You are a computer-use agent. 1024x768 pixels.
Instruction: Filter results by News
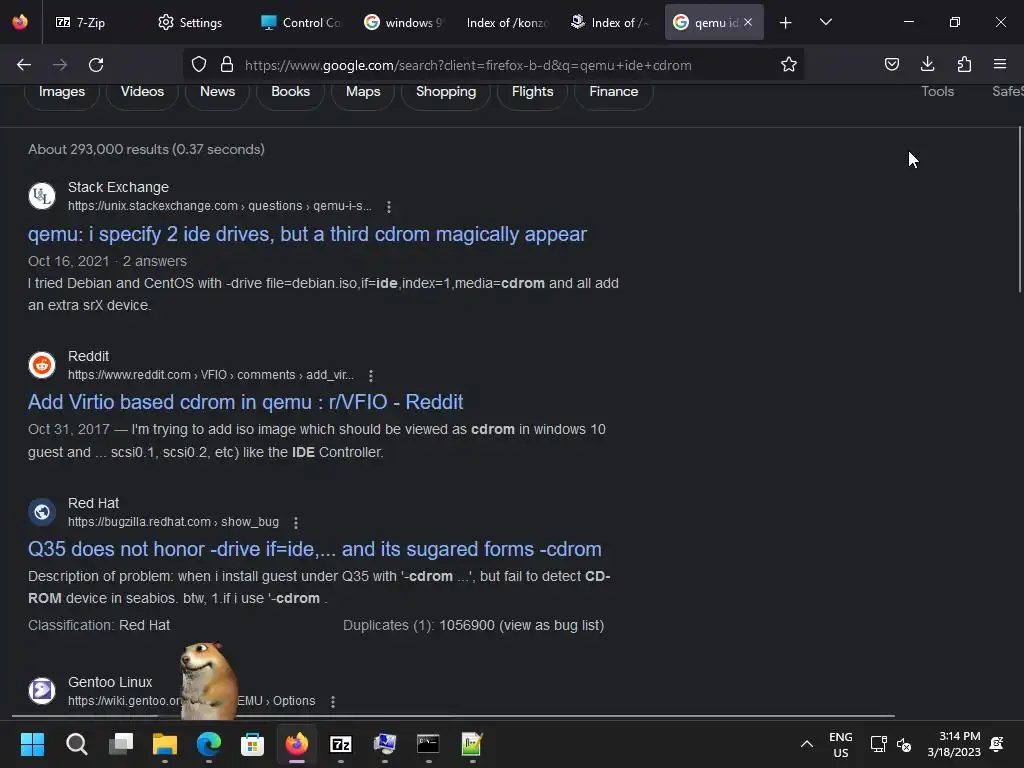point(217,91)
